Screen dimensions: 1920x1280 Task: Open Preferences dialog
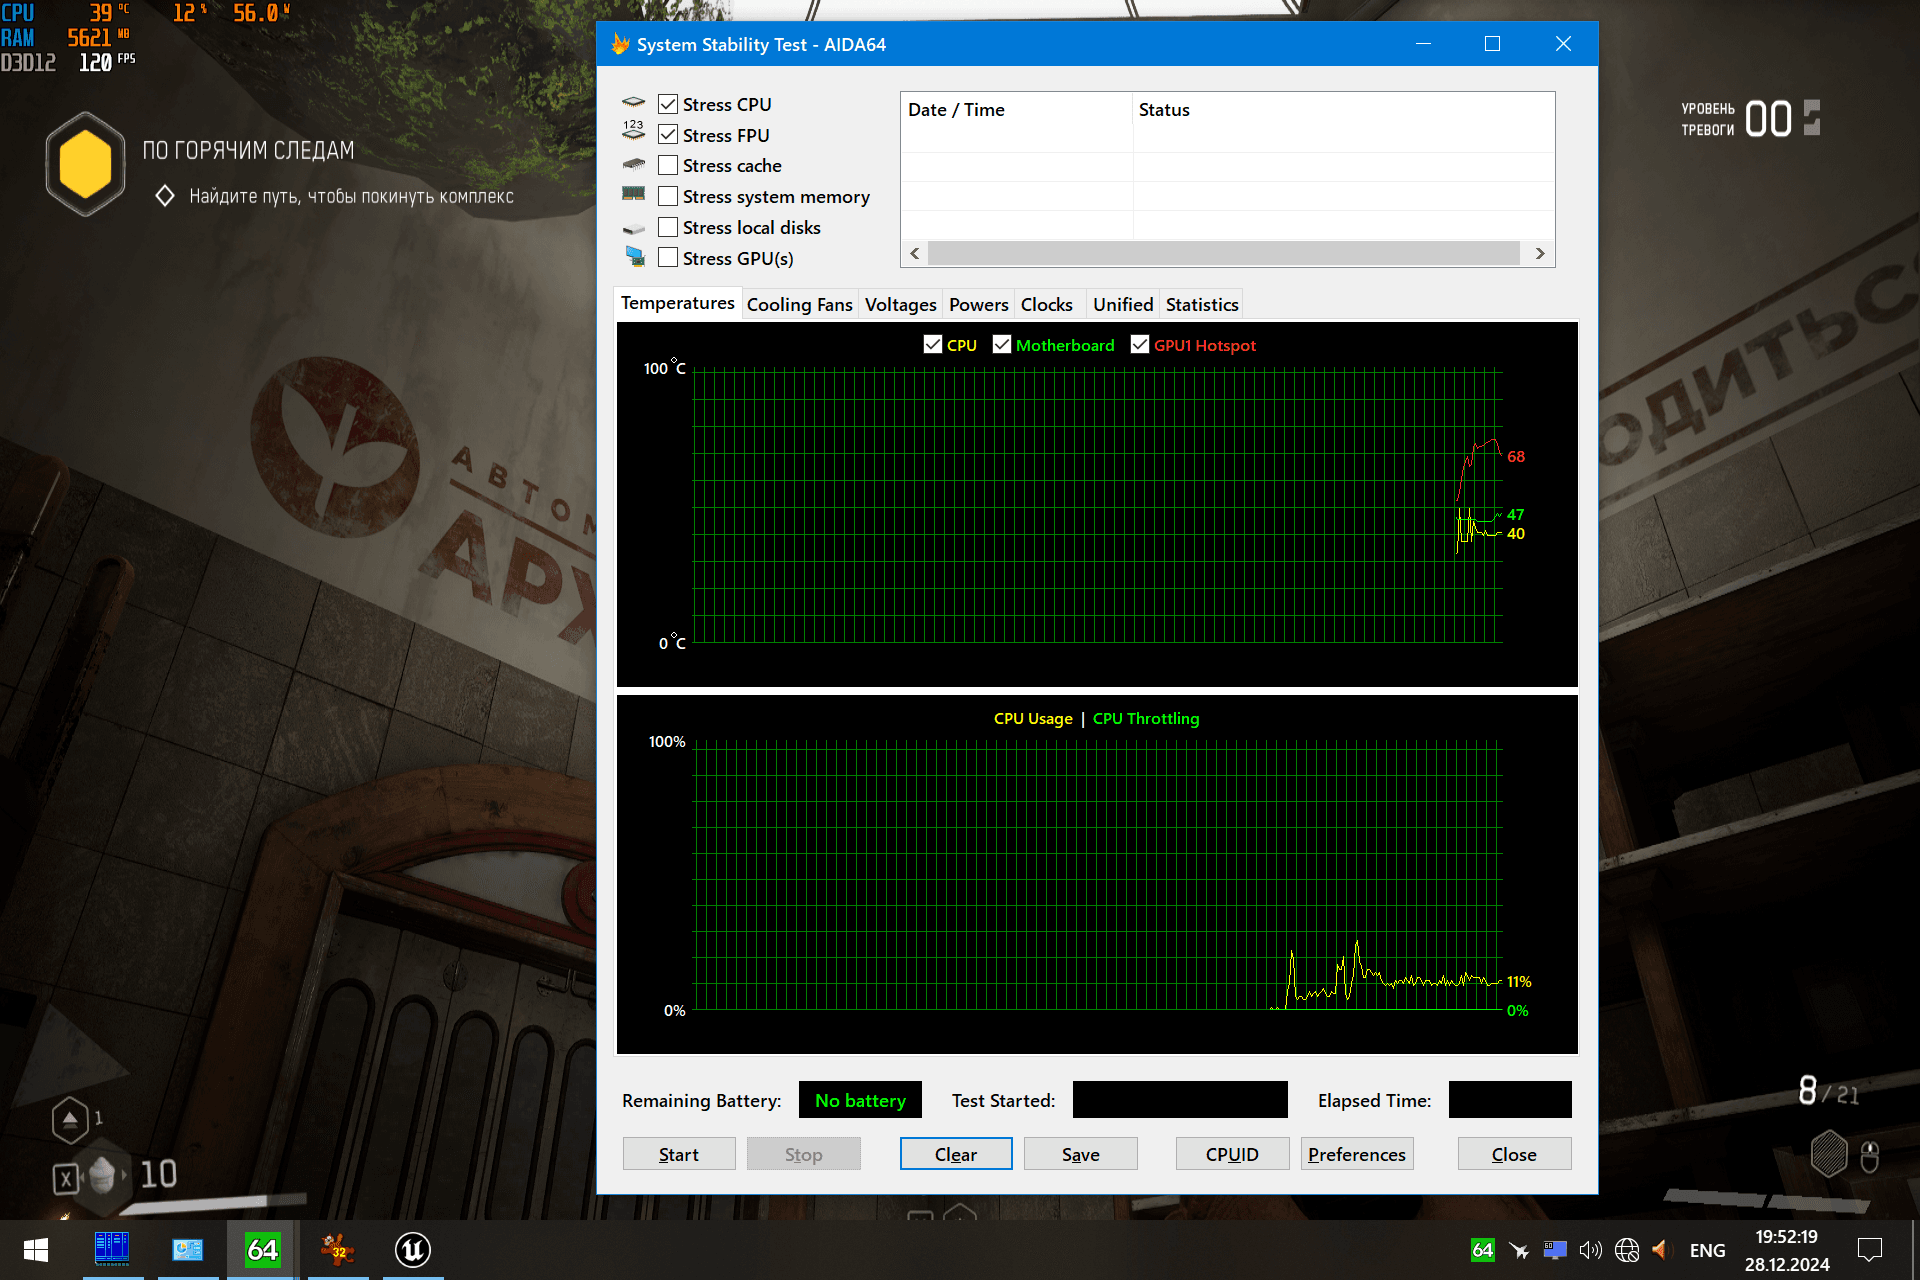pos(1357,1154)
